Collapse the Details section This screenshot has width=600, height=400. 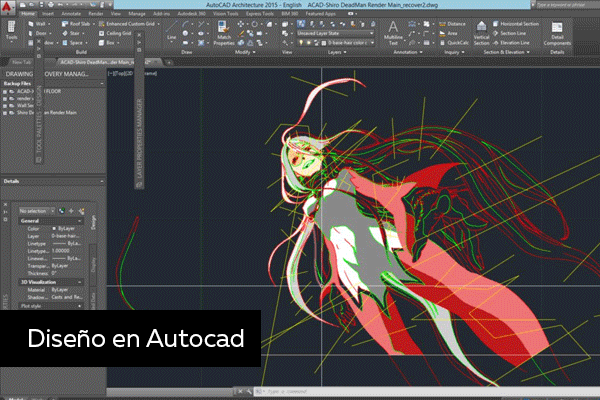(102, 181)
